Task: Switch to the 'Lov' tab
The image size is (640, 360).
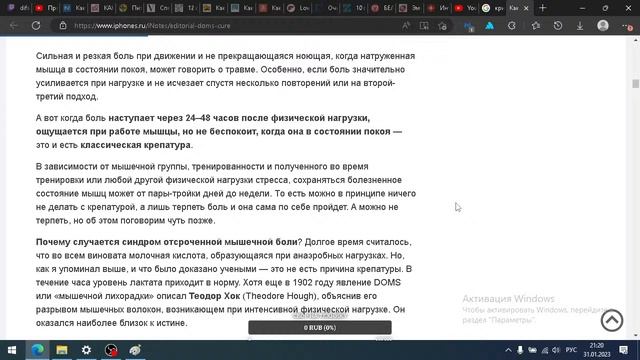Action: 298,8
